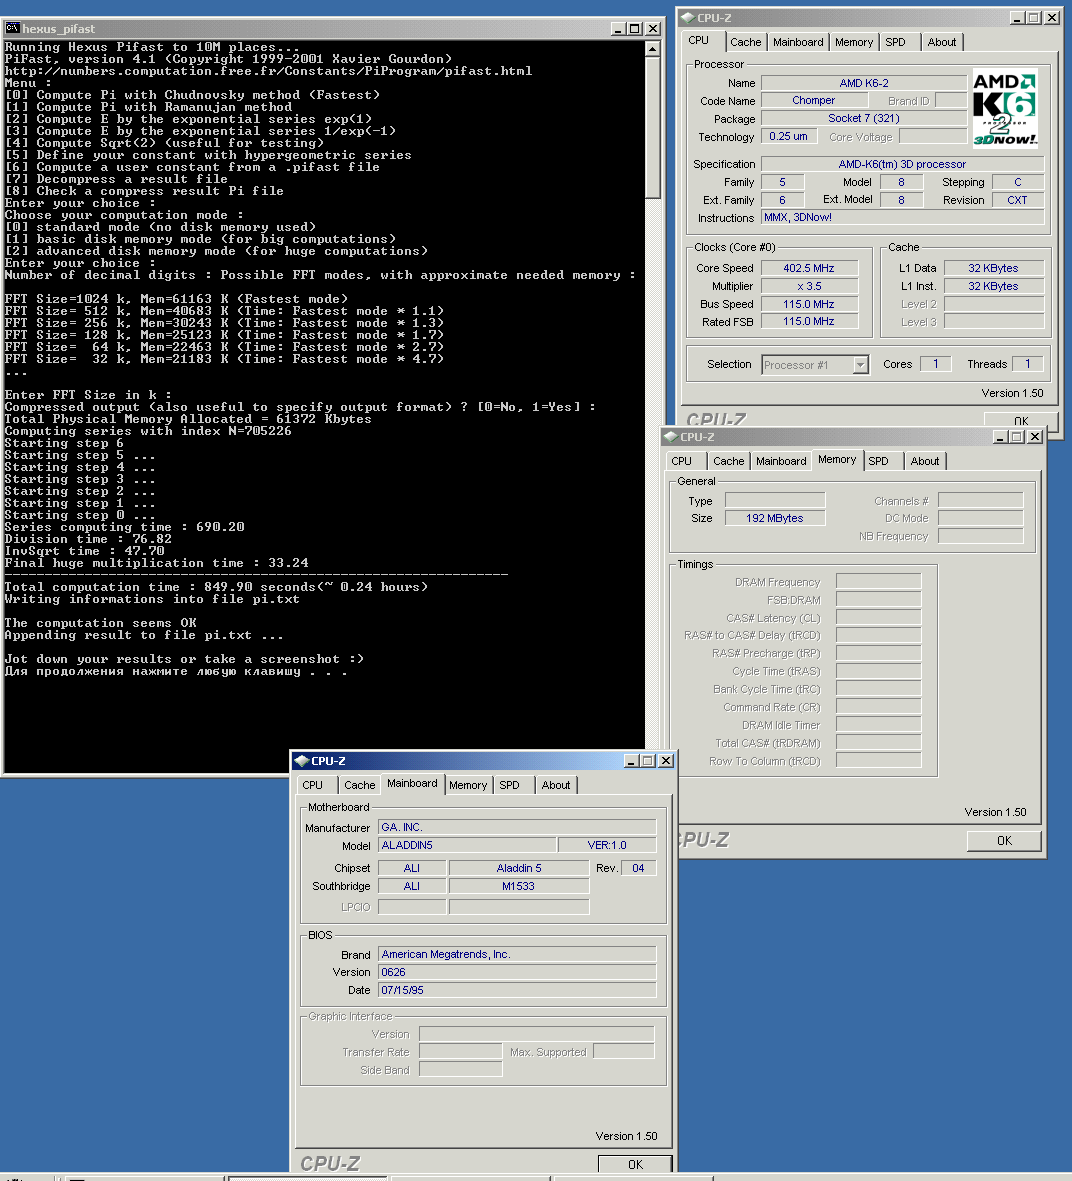Click the Total computation time line in console
Viewport: 1072px width, 1181px height.
click(216, 587)
